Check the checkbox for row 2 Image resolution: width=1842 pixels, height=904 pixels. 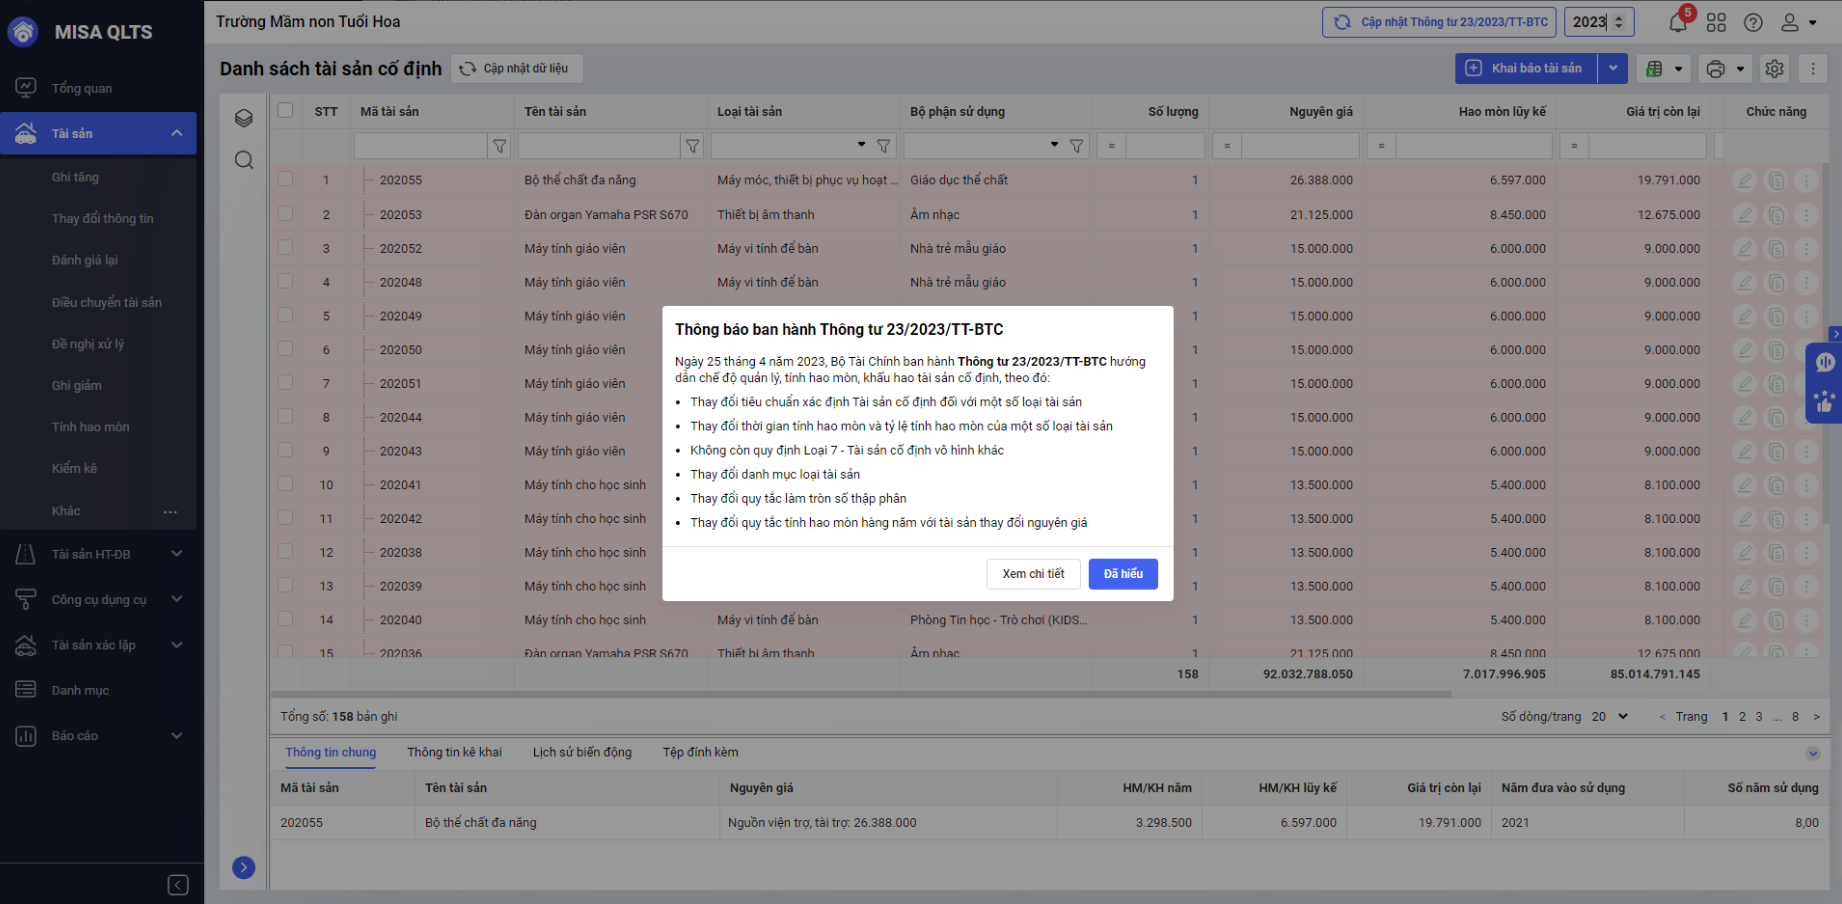(x=286, y=214)
